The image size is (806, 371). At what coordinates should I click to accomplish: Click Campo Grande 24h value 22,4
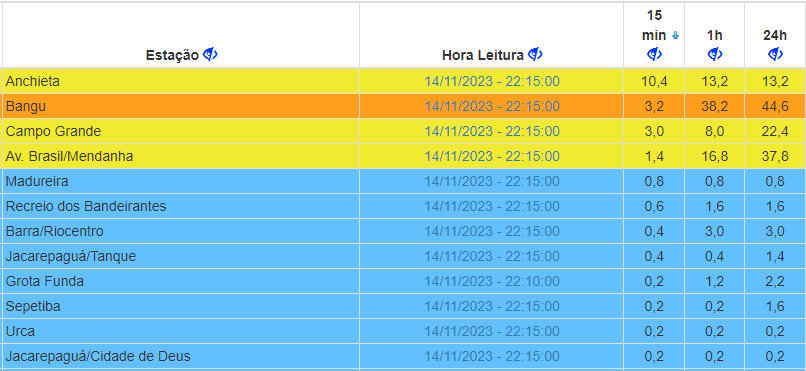coord(775,132)
